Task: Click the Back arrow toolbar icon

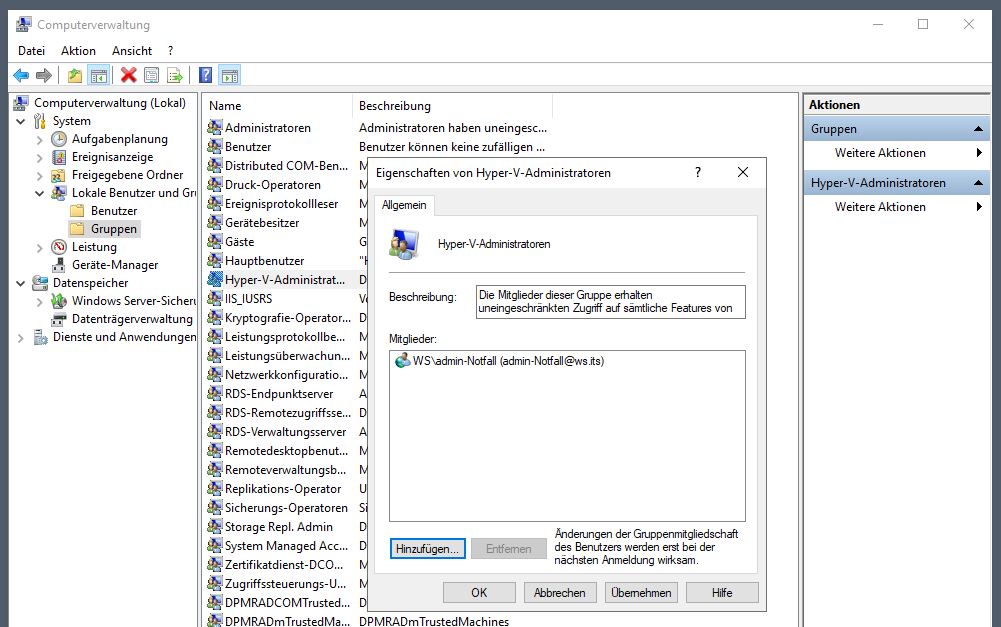Action: pos(21,75)
